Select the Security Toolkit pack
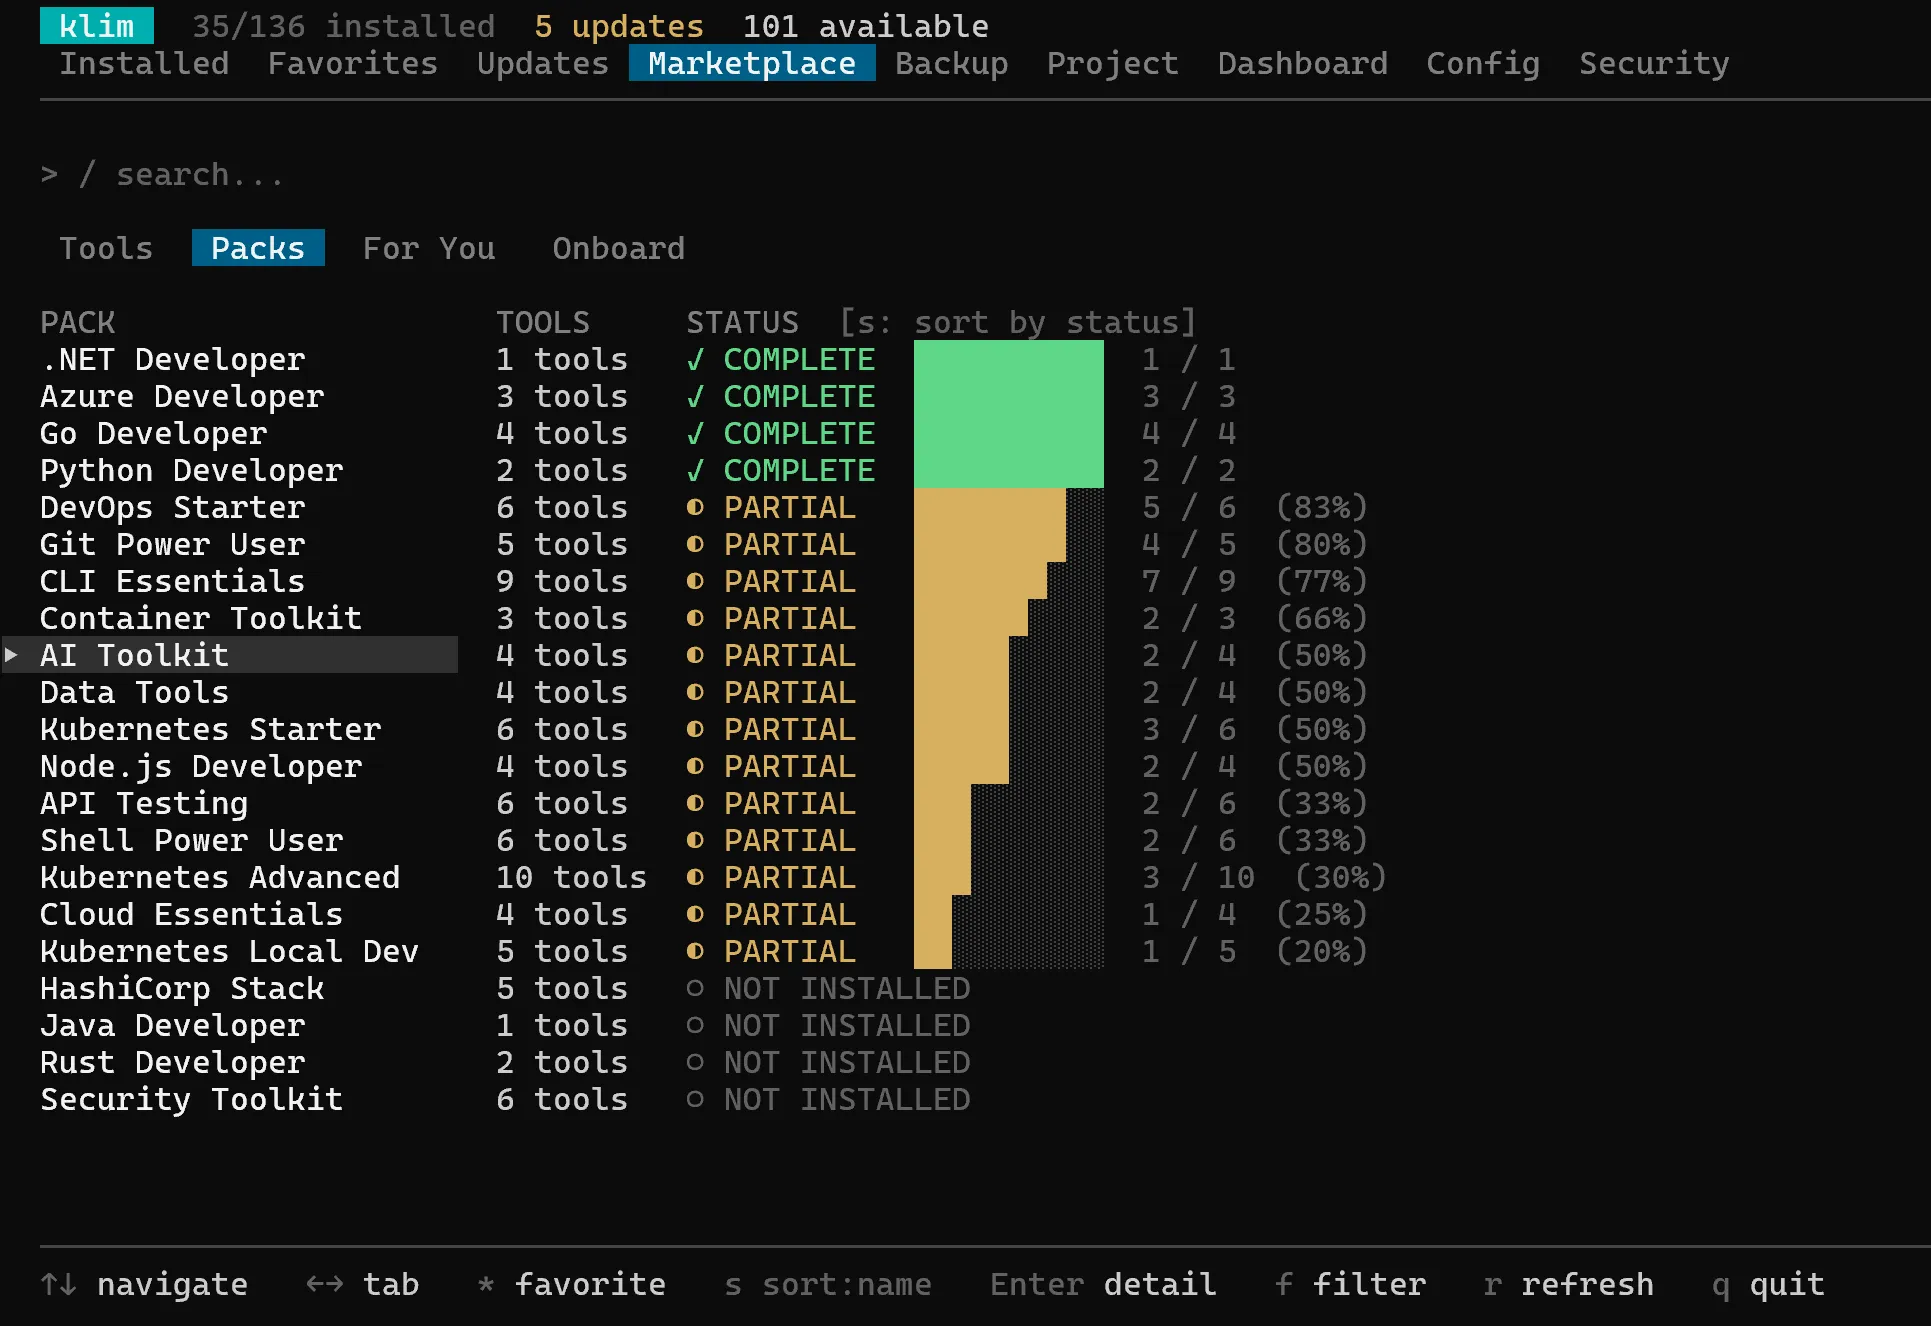This screenshot has width=1931, height=1326. pos(192,1099)
